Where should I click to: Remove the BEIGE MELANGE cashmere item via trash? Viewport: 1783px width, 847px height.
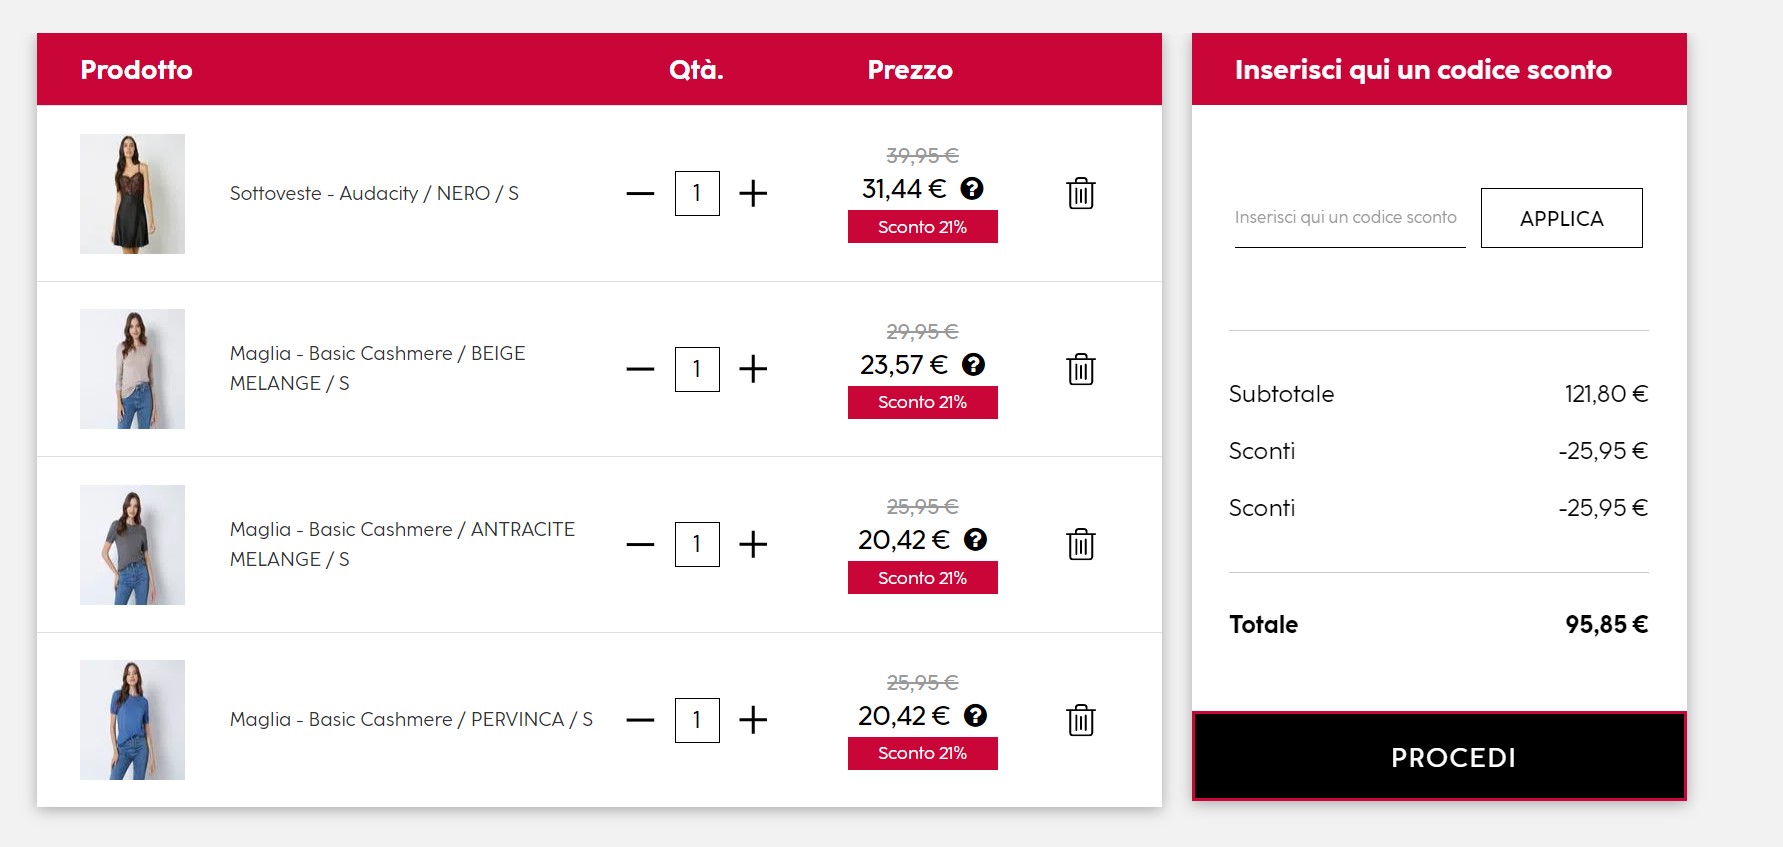(x=1081, y=369)
